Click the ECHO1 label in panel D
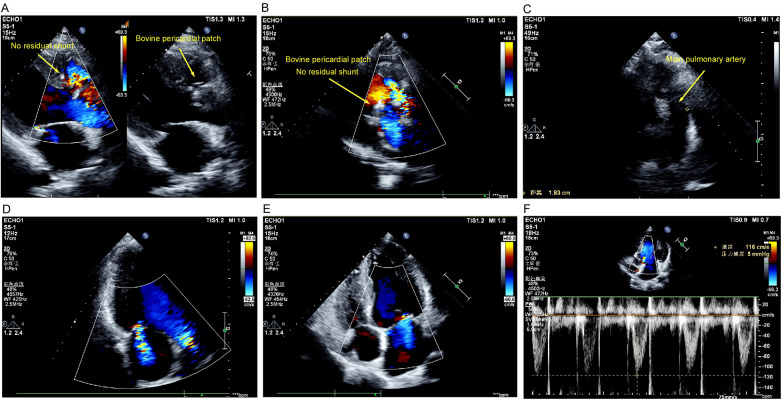This screenshot has width=782, height=400. click(12, 219)
